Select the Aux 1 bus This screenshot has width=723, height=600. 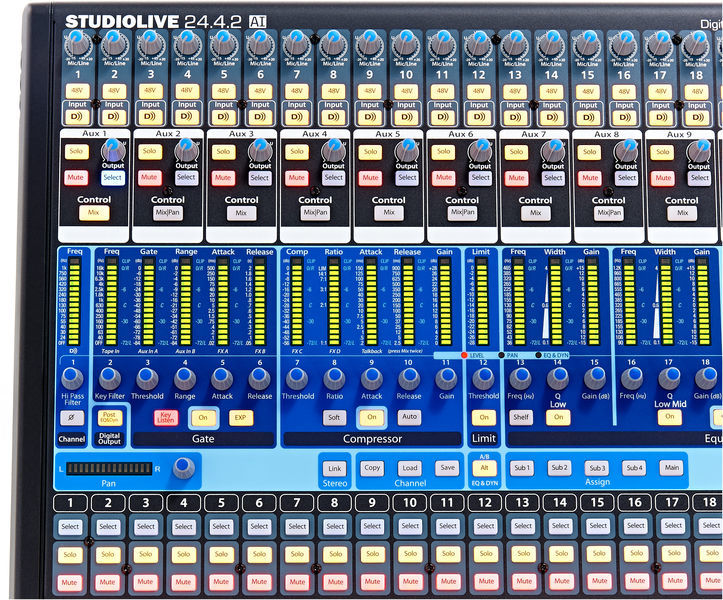click(113, 178)
